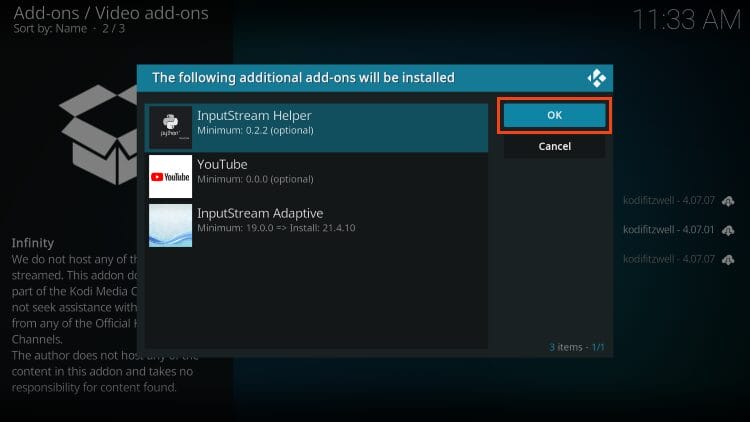
Task: Click the 'Minimum: 0.0.0 (optional)' text
Action: pos(255,179)
